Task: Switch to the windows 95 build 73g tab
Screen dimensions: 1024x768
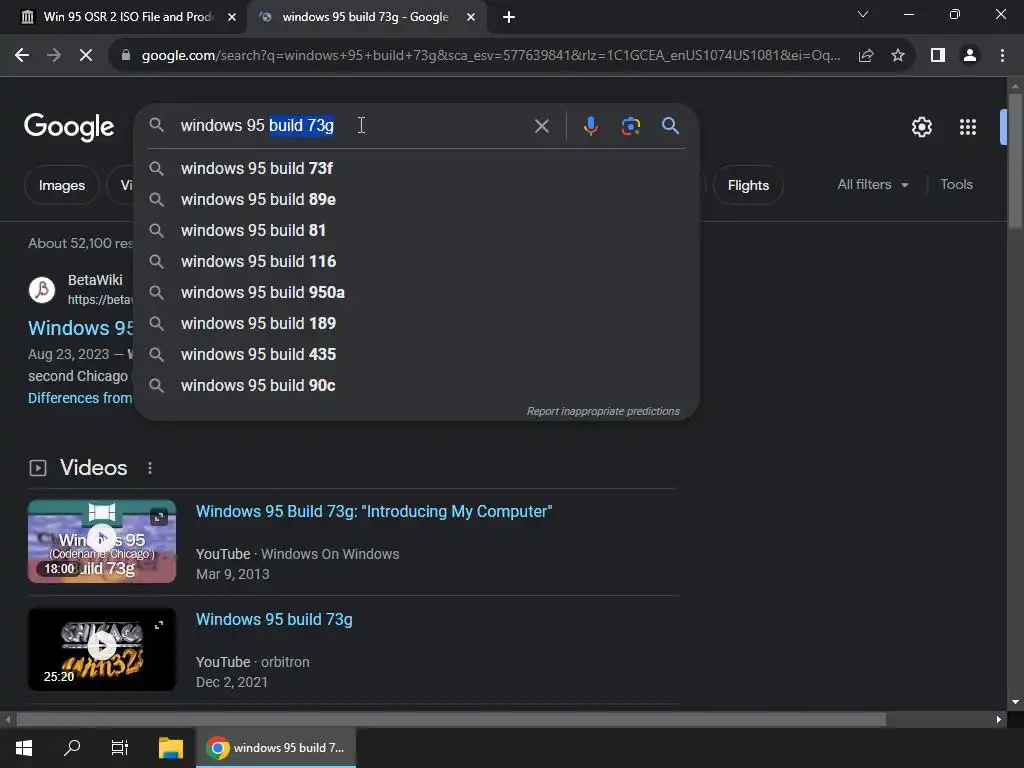Action: [366, 17]
